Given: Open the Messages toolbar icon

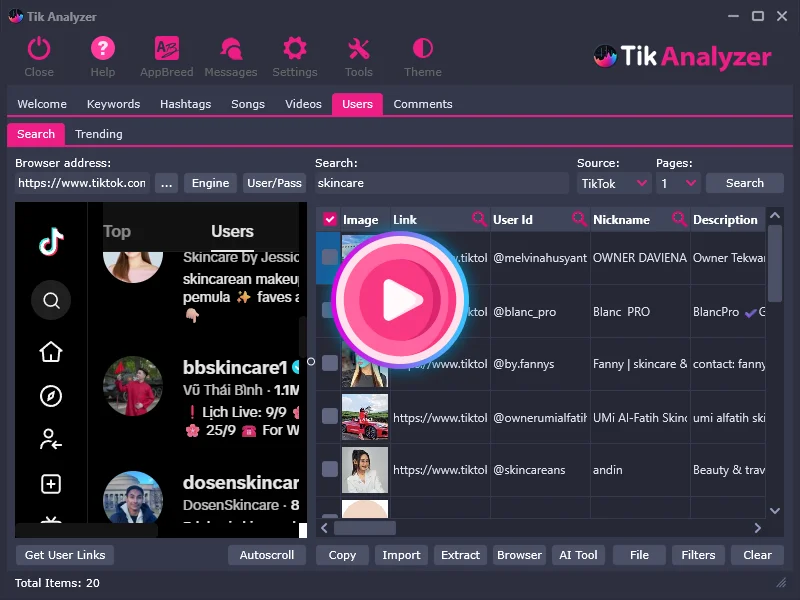Looking at the screenshot, I should 231,49.
